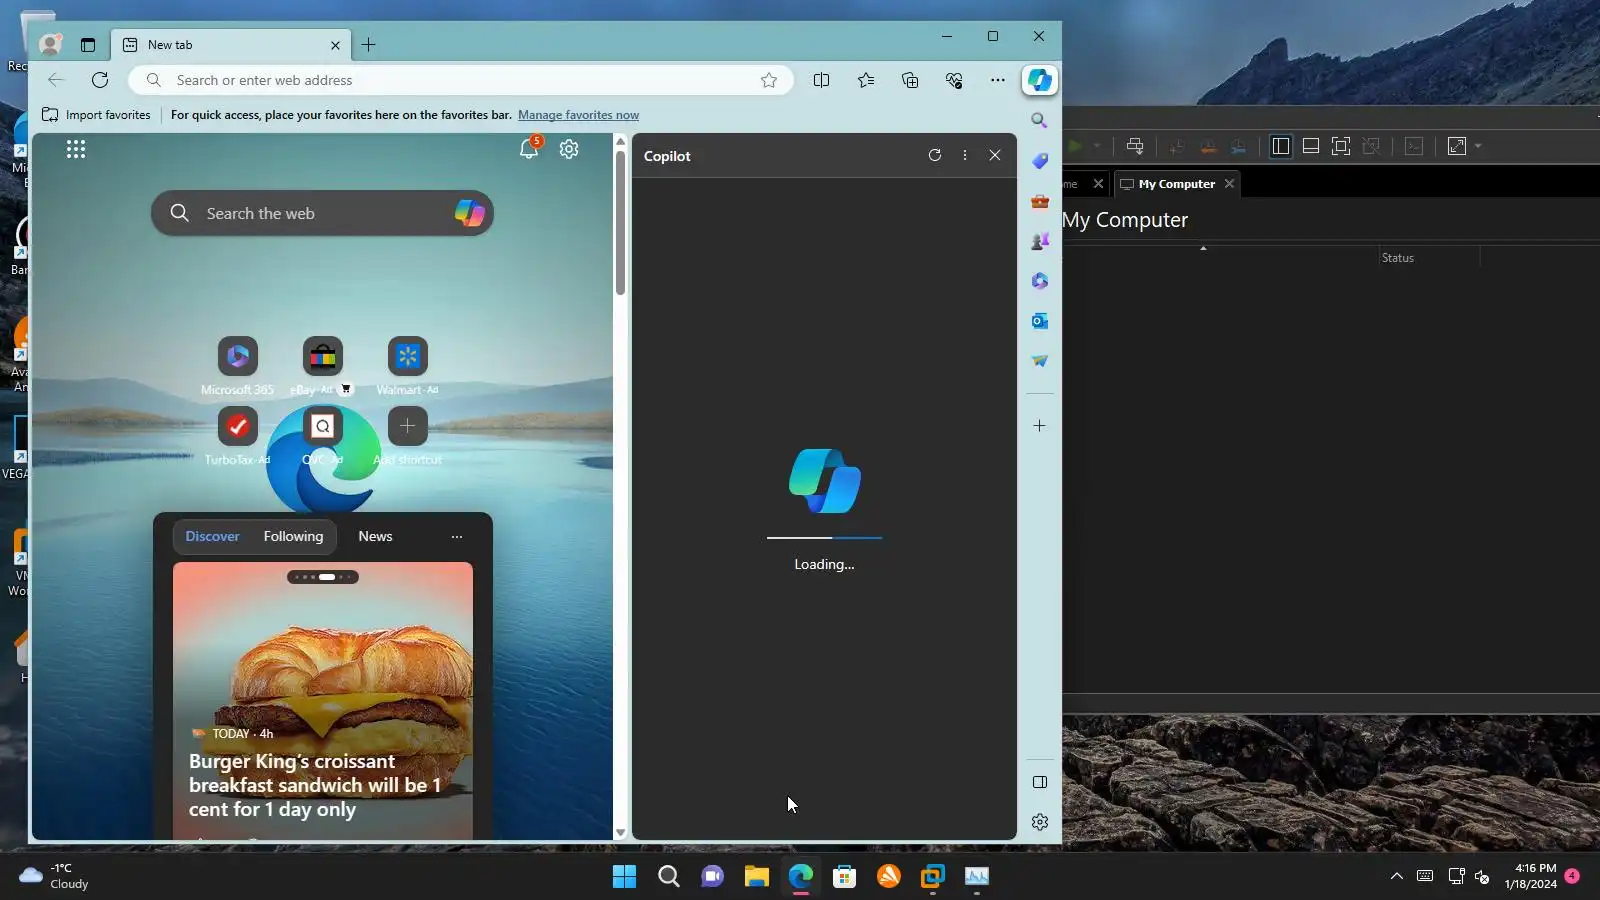Select the New tab tab in Edge
Image resolution: width=1600 pixels, height=900 pixels.
point(232,45)
